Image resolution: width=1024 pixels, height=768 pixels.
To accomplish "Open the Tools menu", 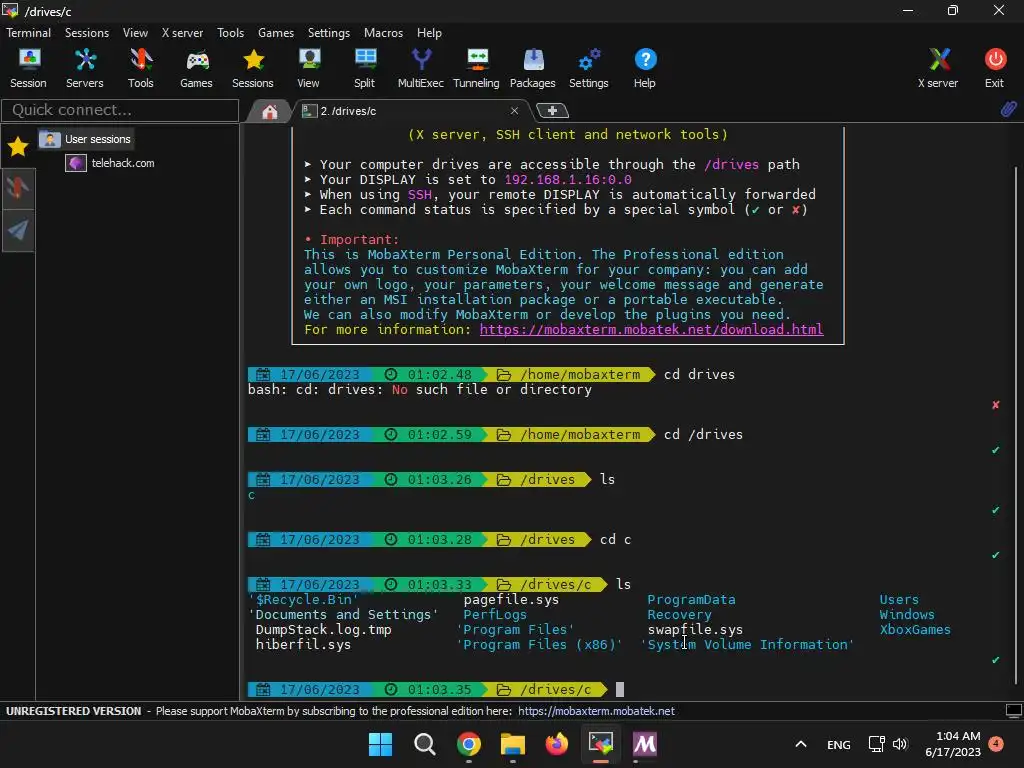I will (231, 33).
